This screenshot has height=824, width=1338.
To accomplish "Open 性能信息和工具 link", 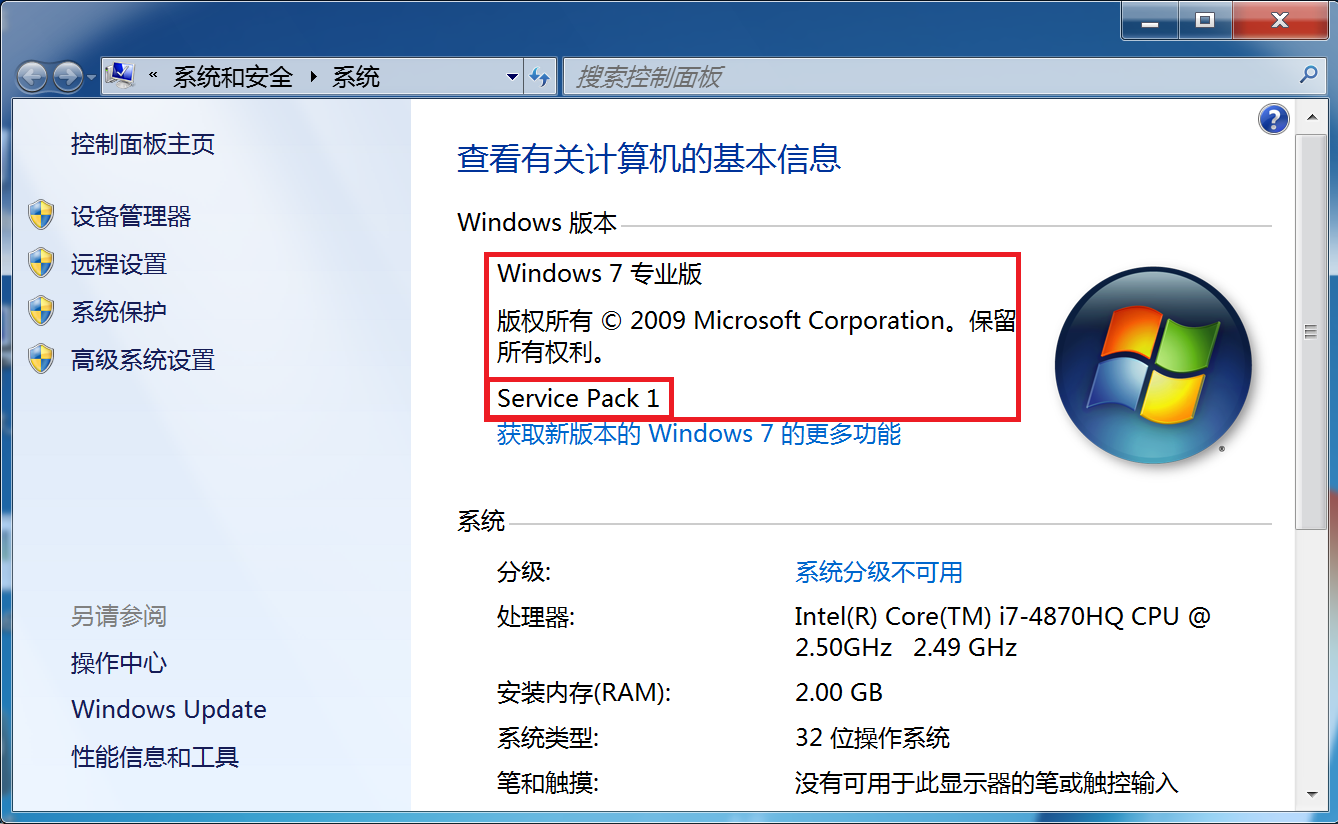I will pyautogui.click(x=155, y=757).
